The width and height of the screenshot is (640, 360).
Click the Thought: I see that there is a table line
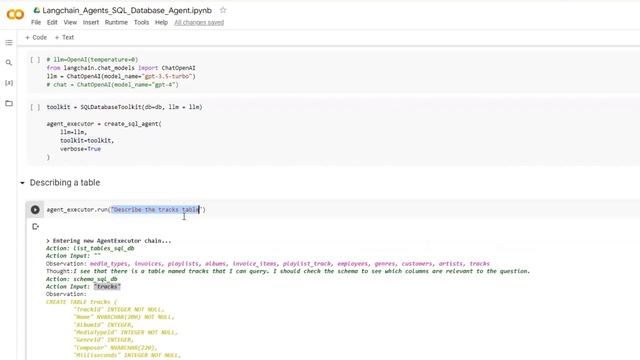click(288, 271)
